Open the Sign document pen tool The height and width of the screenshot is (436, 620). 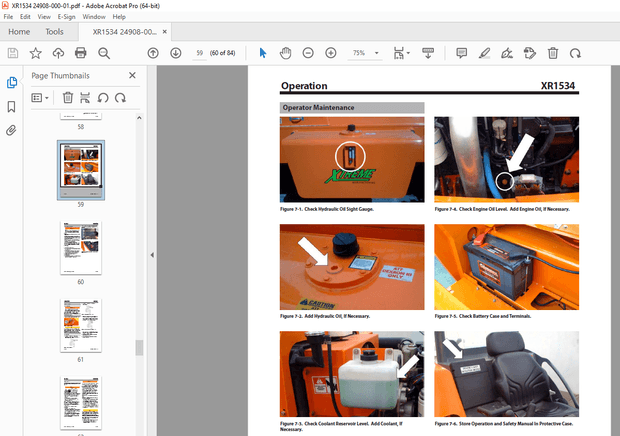pos(507,53)
